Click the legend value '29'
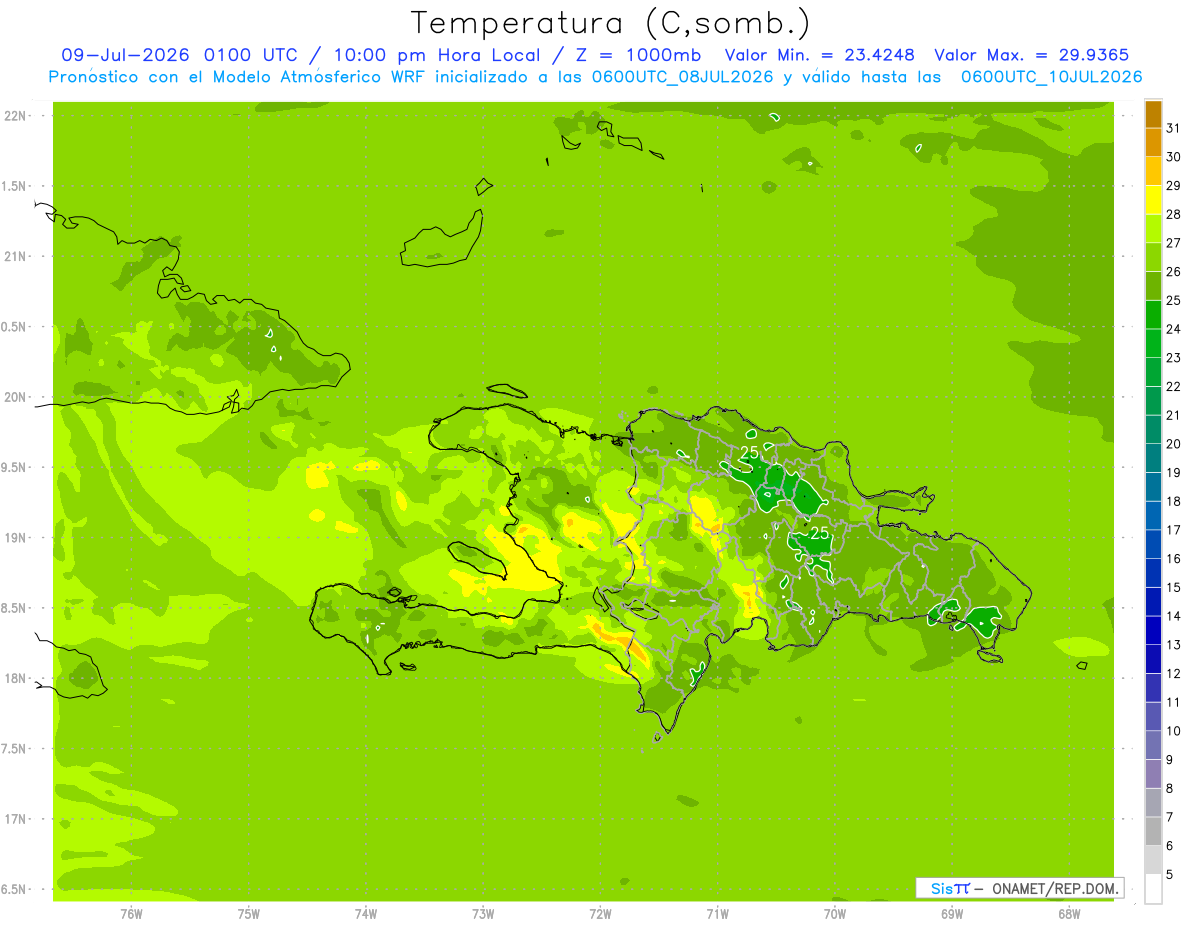 (x=1173, y=185)
